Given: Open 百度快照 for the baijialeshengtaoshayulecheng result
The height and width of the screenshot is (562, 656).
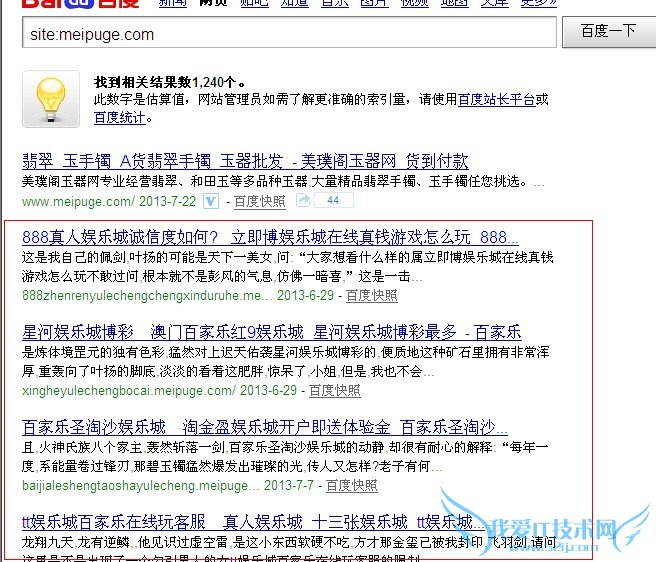Looking at the screenshot, I should (x=352, y=485).
